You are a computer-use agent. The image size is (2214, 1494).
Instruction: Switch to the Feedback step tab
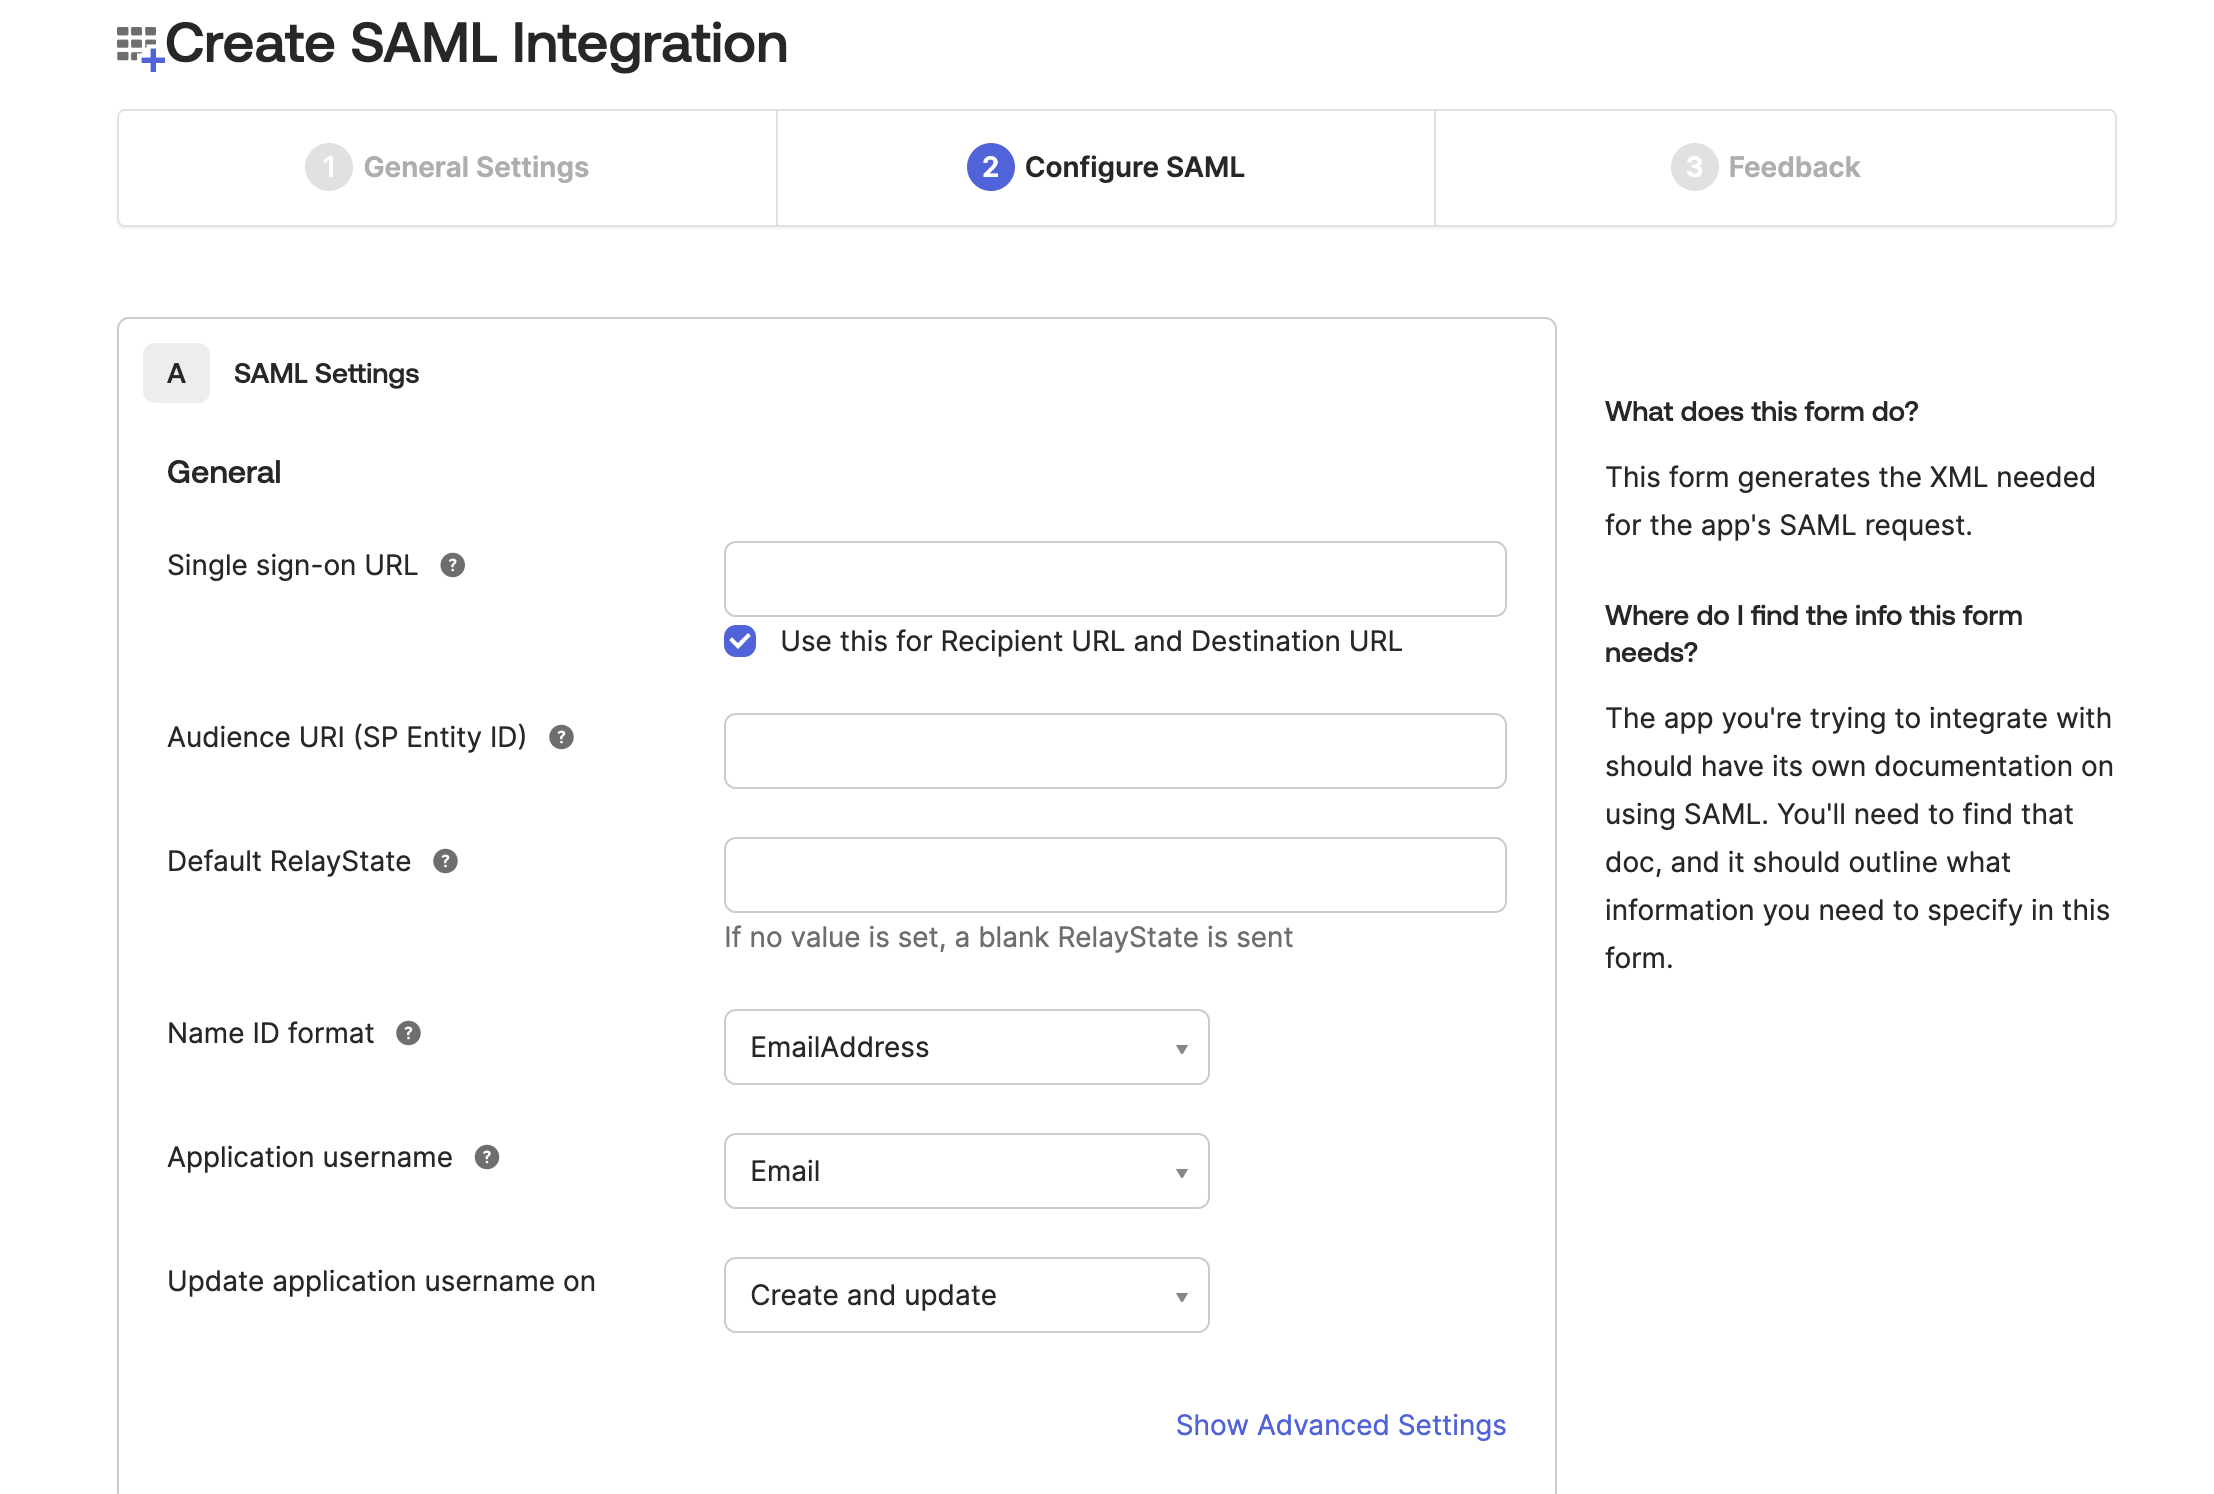[1766, 168]
